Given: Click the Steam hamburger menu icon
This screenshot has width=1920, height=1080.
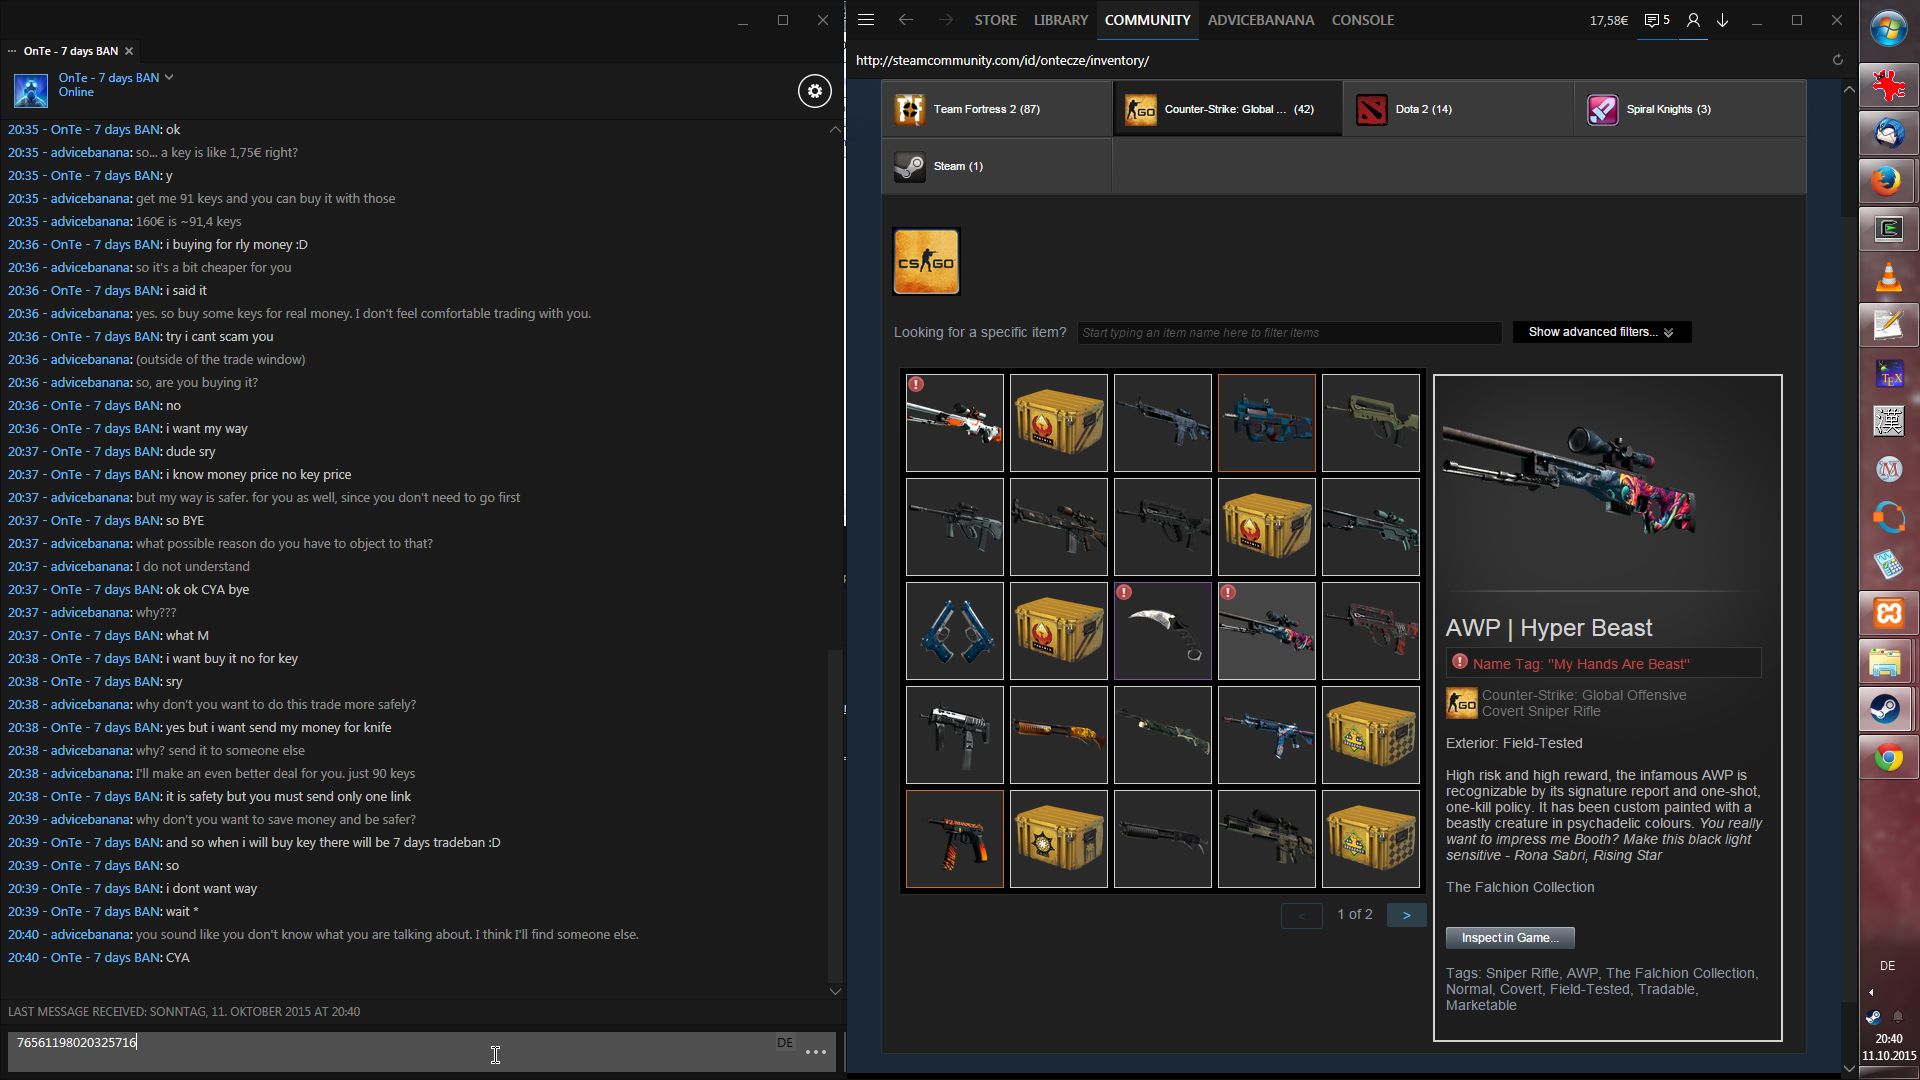Looking at the screenshot, I should click(x=866, y=20).
